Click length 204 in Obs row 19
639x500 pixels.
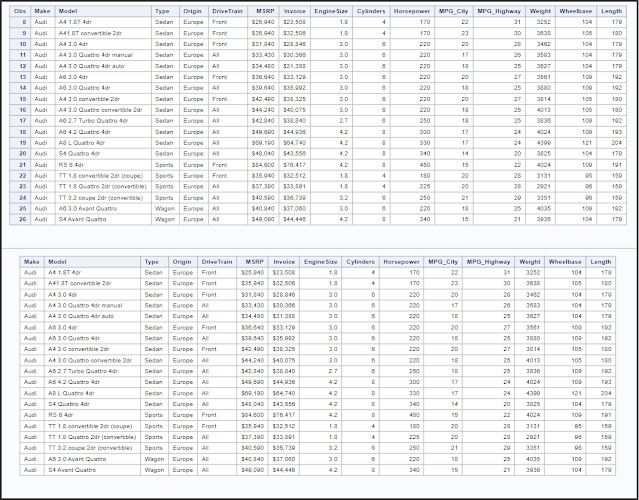tap(617, 143)
